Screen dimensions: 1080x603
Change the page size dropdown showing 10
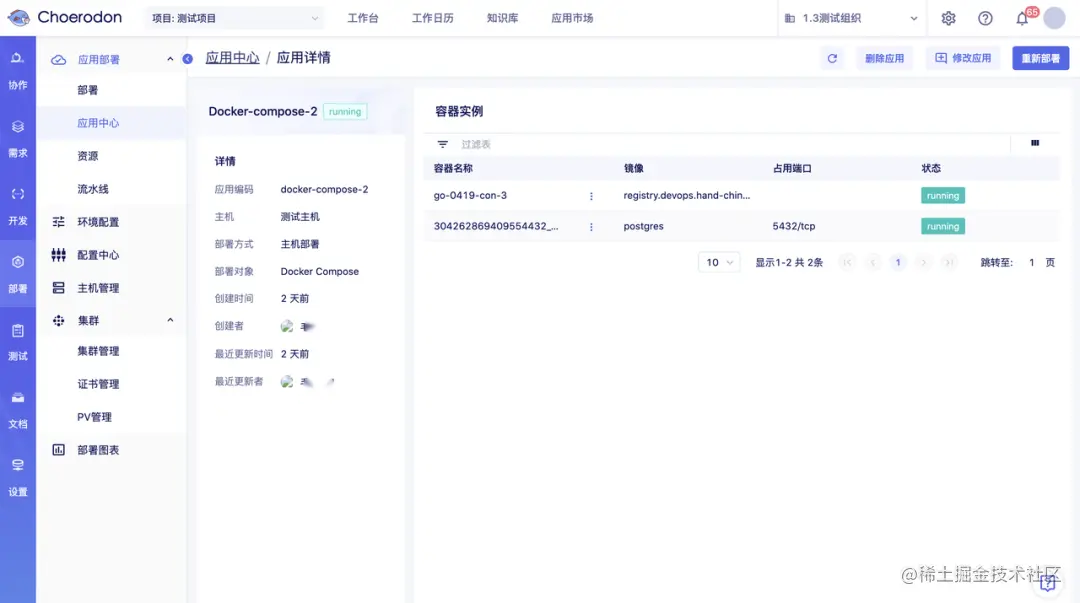point(719,263)
